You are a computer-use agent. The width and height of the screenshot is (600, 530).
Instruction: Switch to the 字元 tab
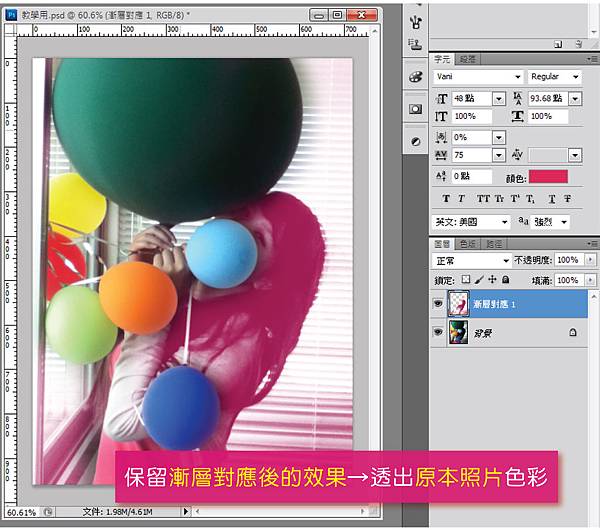[442, 59]
